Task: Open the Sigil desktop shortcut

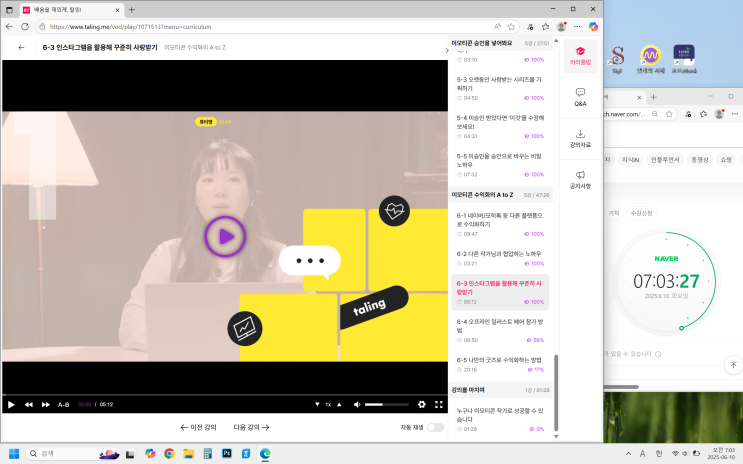Action: tap(617, 59)
